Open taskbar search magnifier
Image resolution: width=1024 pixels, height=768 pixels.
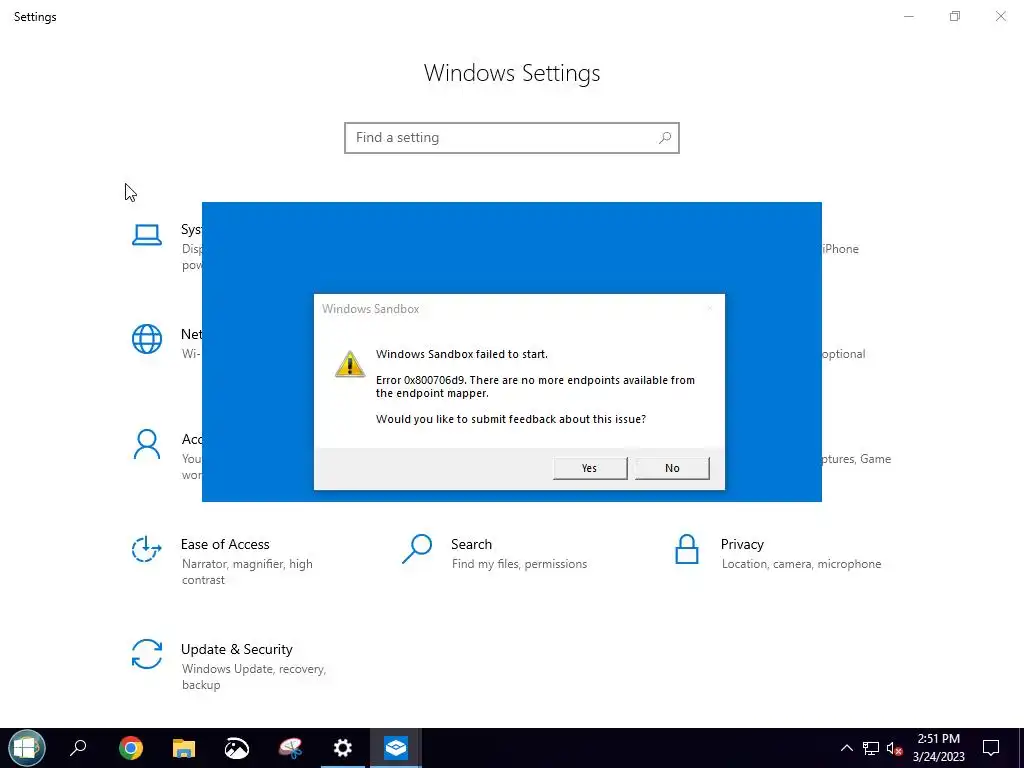[x=78, y=748]
